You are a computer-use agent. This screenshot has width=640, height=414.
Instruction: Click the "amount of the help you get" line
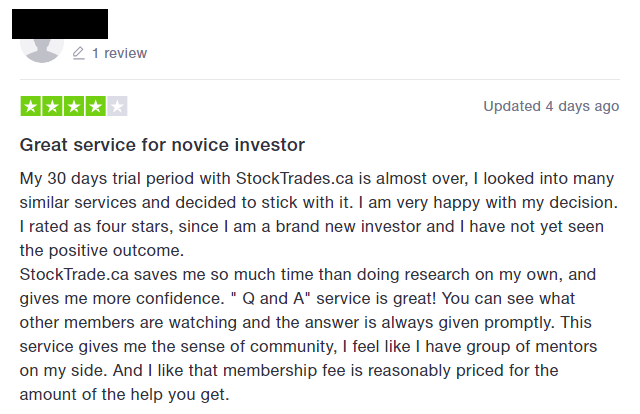(124, 393)
